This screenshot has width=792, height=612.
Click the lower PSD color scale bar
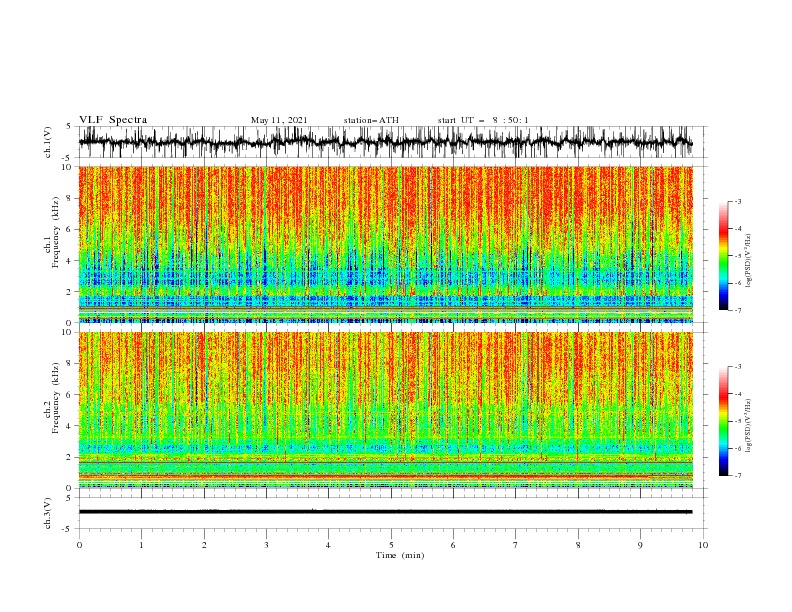tap(723, 421)
